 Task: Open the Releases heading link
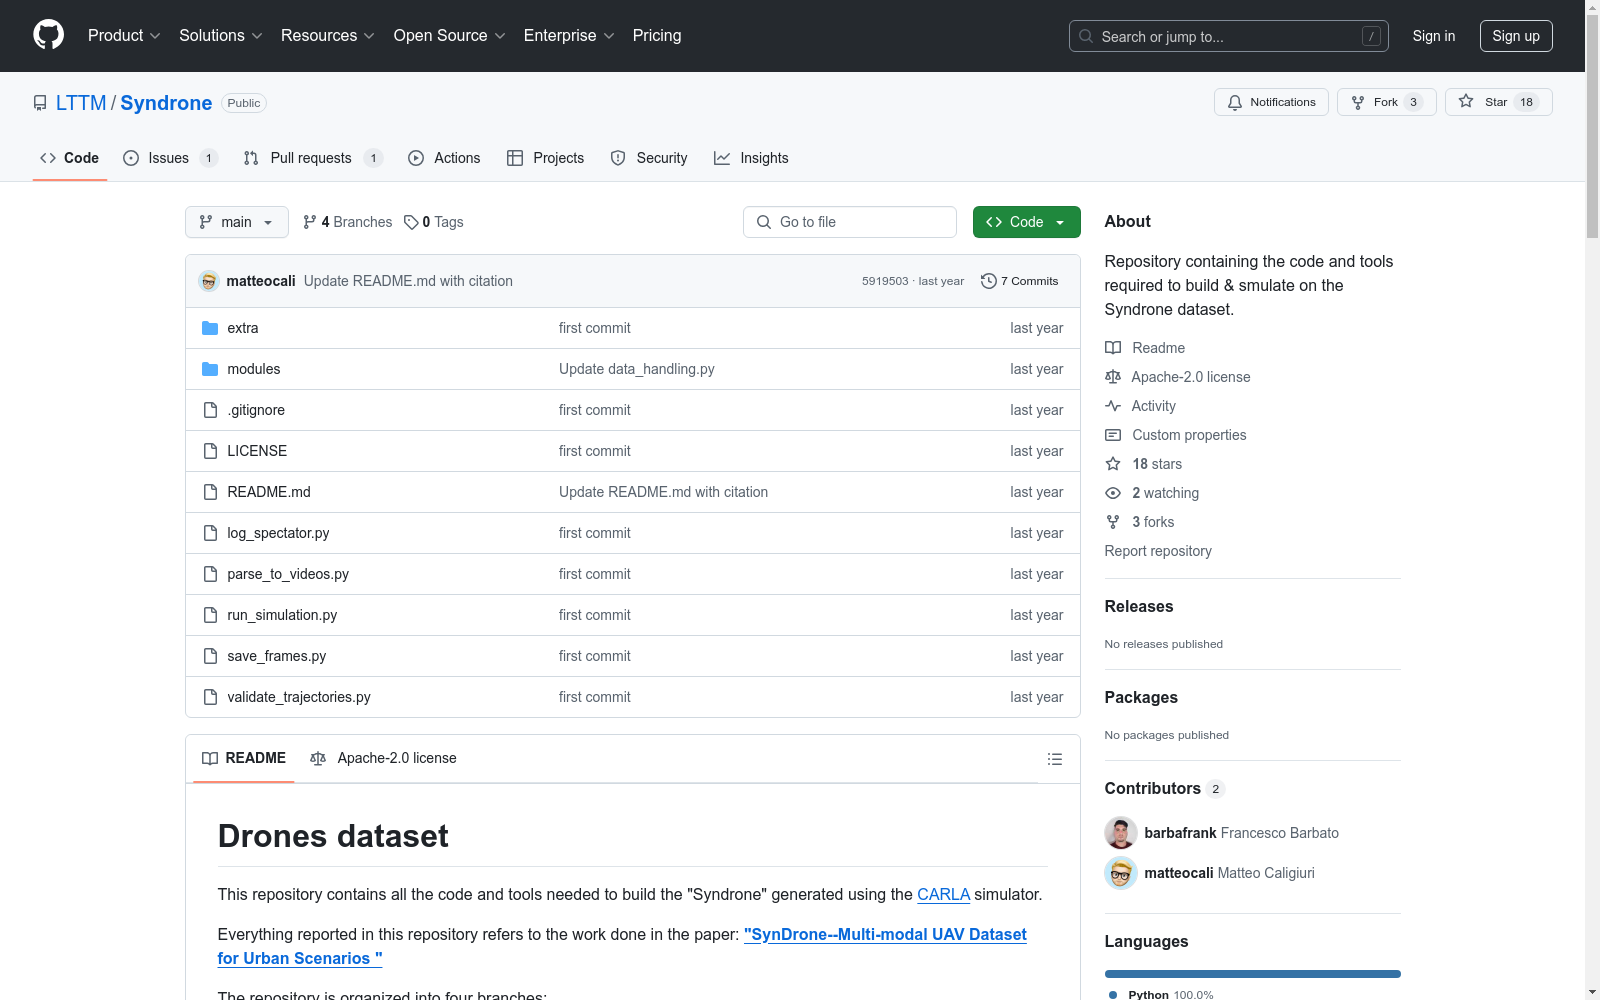pyautogui.click(x=1139, y=606)
